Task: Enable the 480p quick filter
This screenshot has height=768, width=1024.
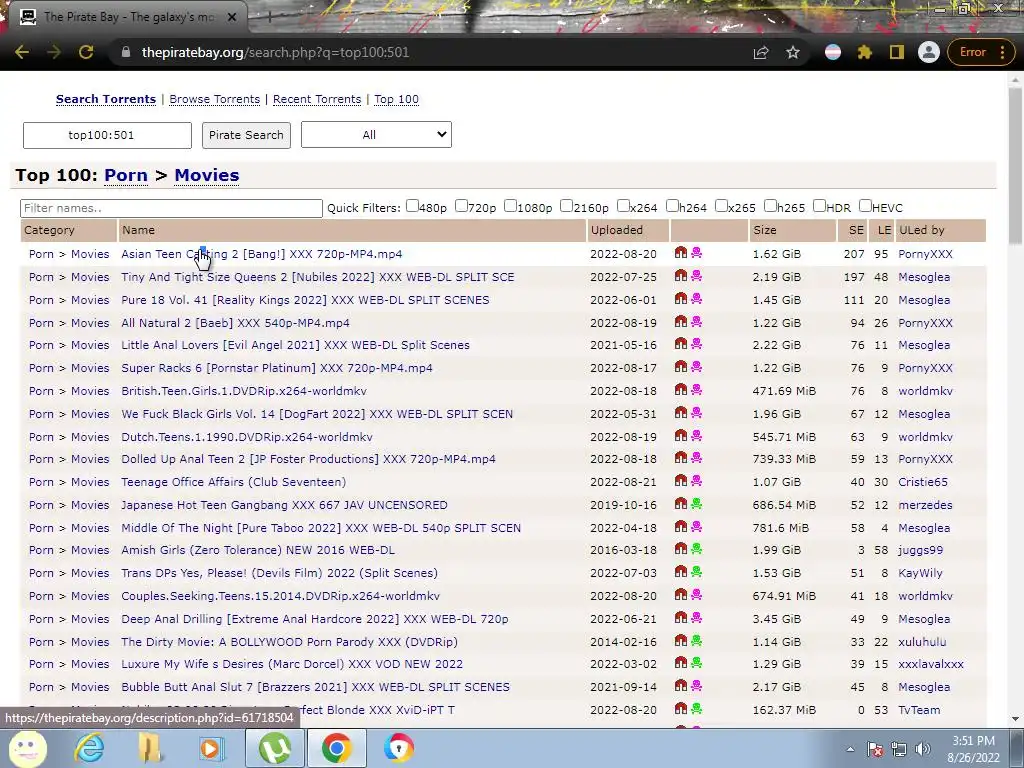Action: click(x=412, y=206)
